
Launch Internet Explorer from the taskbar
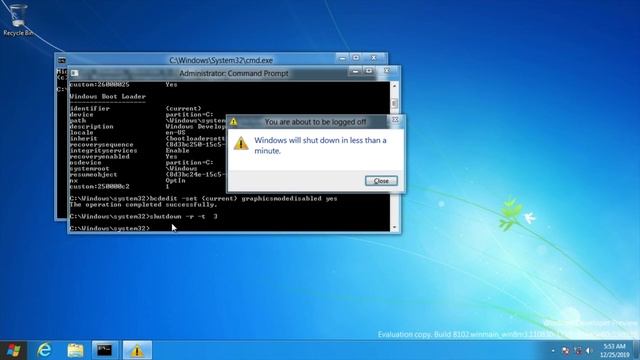coord(44,350)
